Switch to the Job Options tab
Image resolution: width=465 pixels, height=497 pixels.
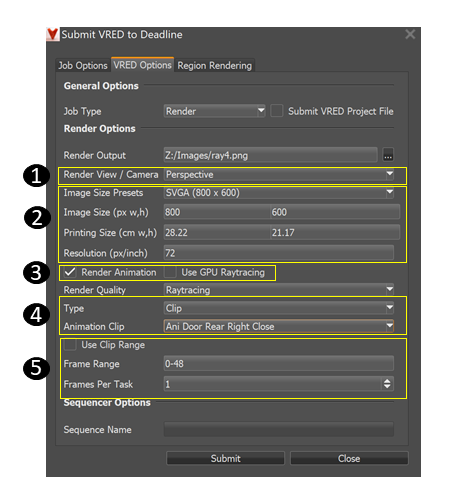(83, 65)
